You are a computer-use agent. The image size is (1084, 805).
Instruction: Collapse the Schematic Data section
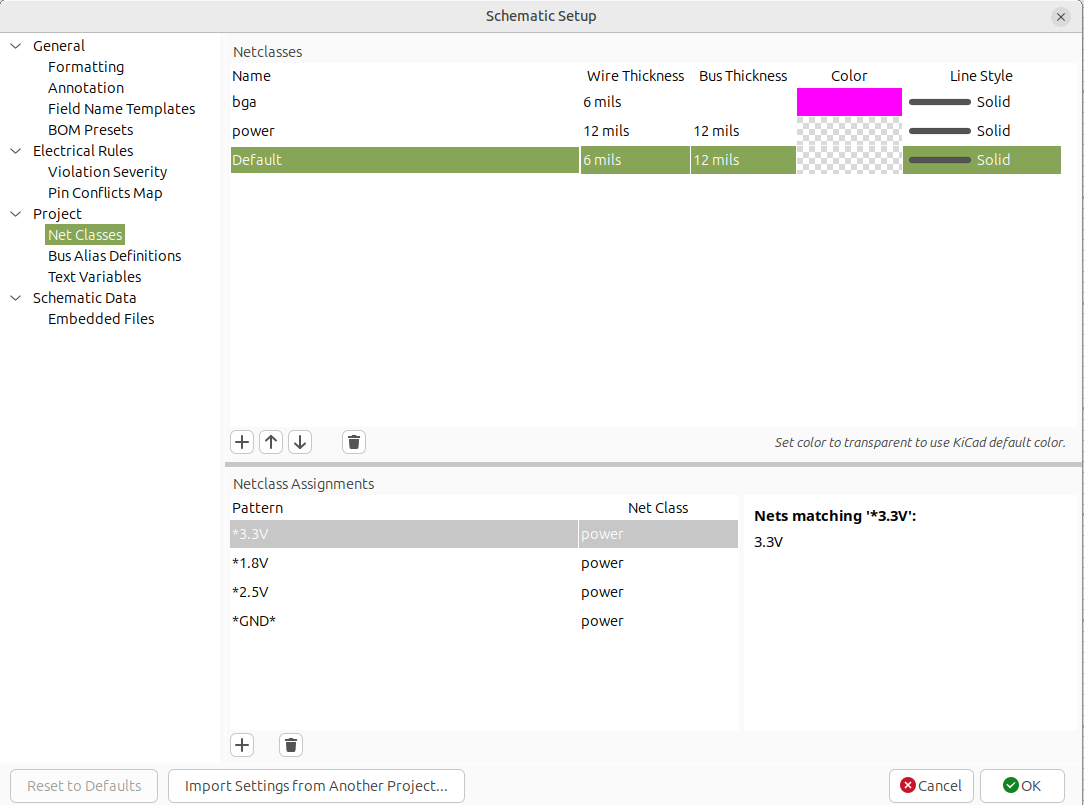tap(16, 298)
